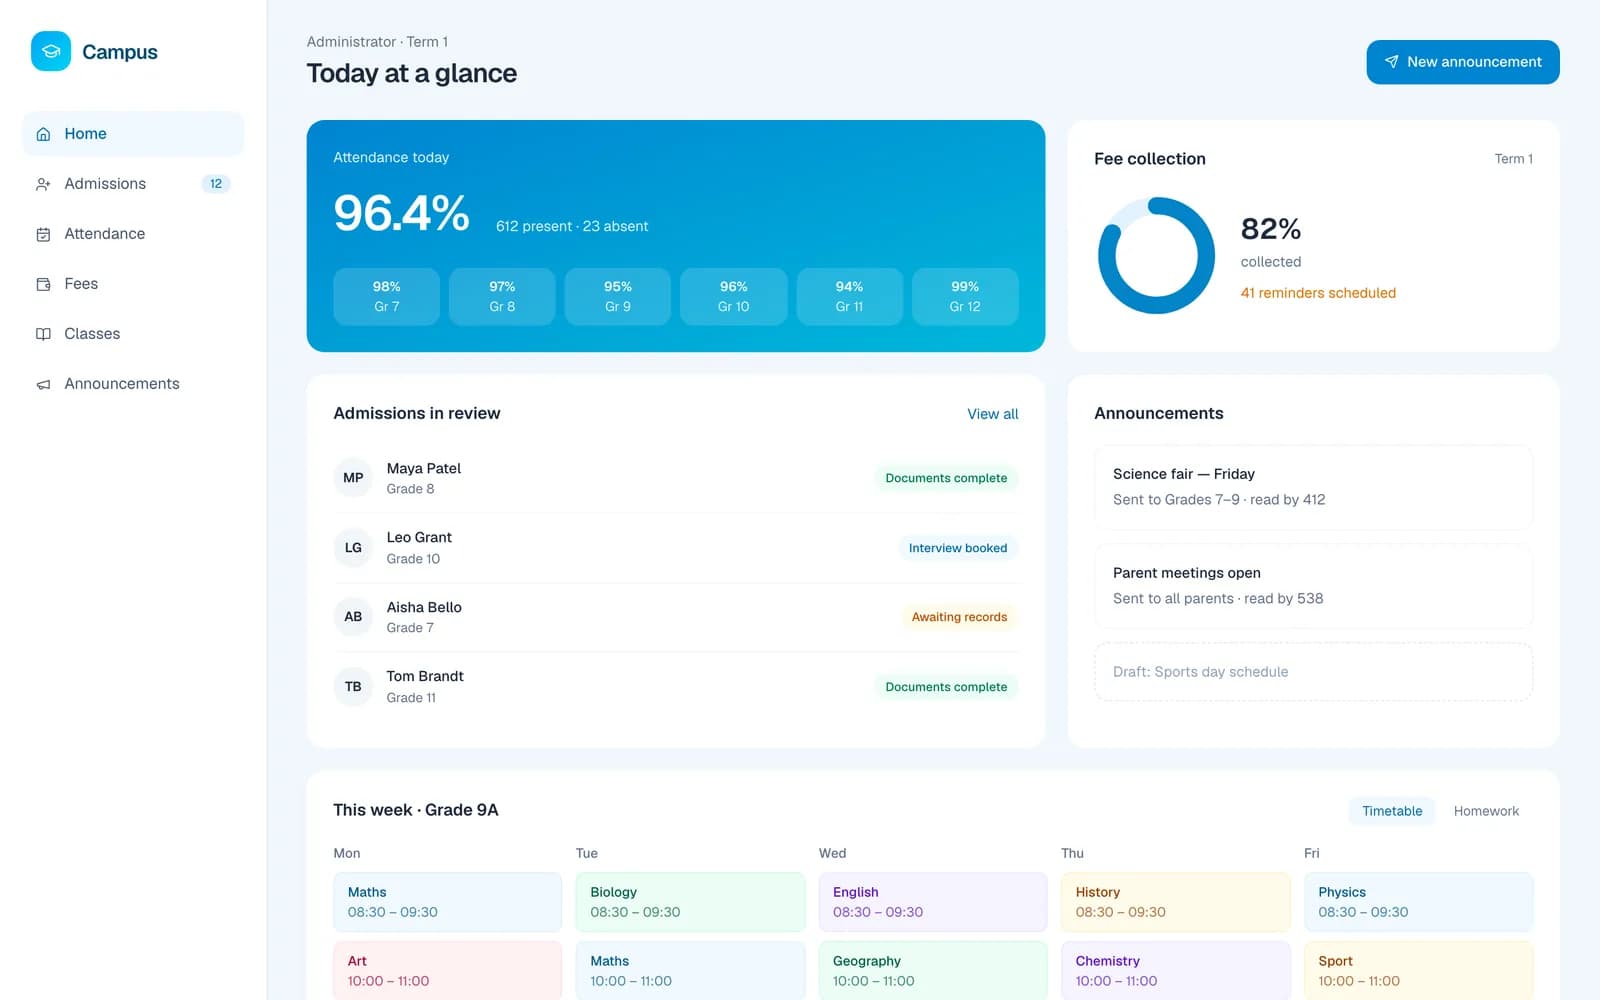
Task: Click the Awaiting records status badge
Action: pyautogui.click(x=959, y=617)
